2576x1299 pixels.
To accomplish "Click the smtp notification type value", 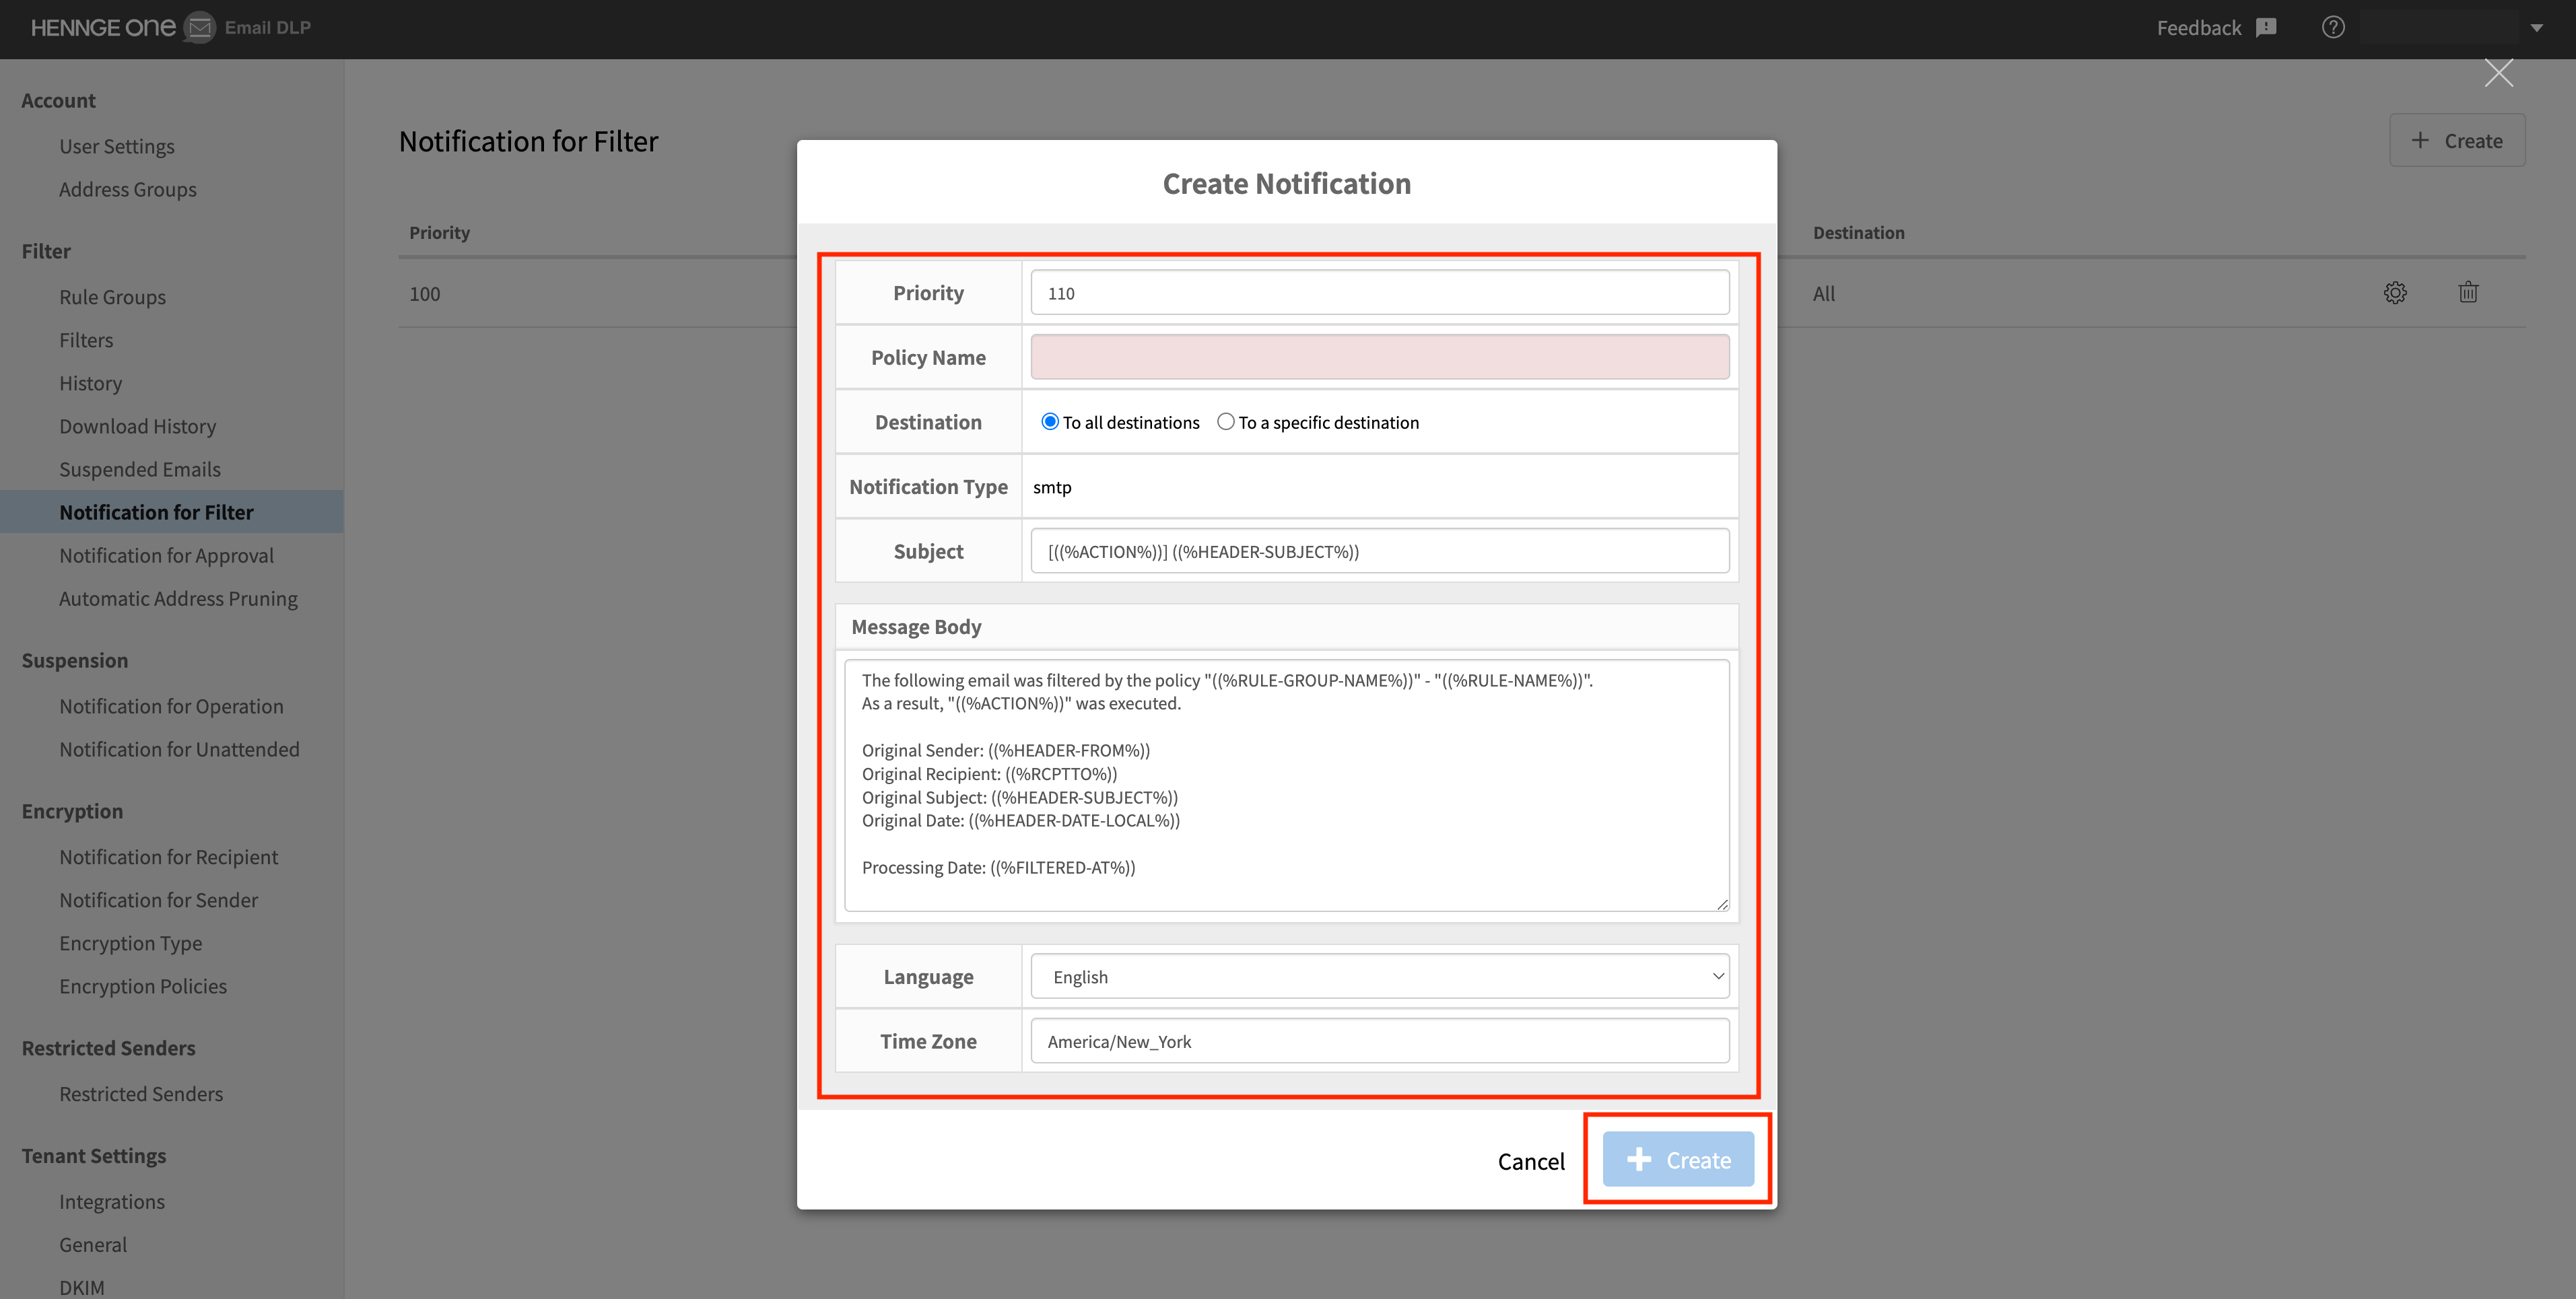I will point(1052,487).
